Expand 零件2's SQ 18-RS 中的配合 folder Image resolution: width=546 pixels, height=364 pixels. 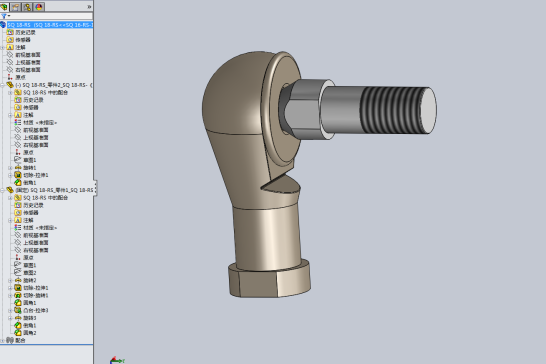point(10,93)
